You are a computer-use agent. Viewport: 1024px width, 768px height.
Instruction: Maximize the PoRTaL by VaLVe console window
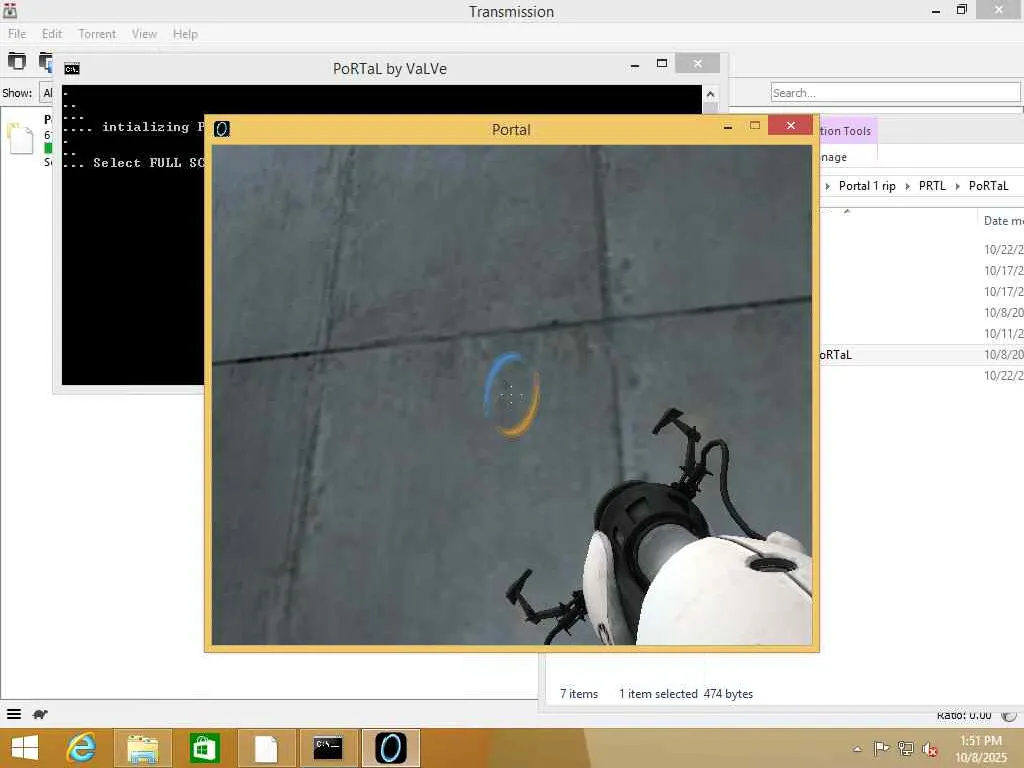662,63
